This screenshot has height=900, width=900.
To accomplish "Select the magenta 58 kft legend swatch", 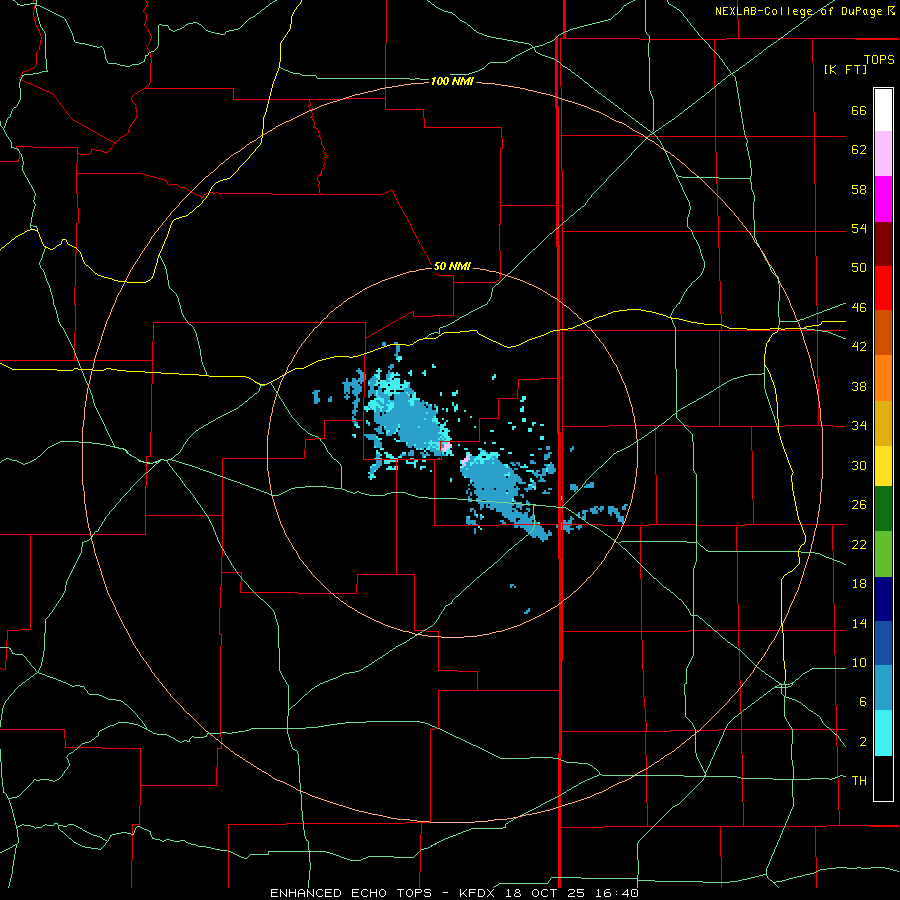I will pyautogui.click(x=883, y=199).
